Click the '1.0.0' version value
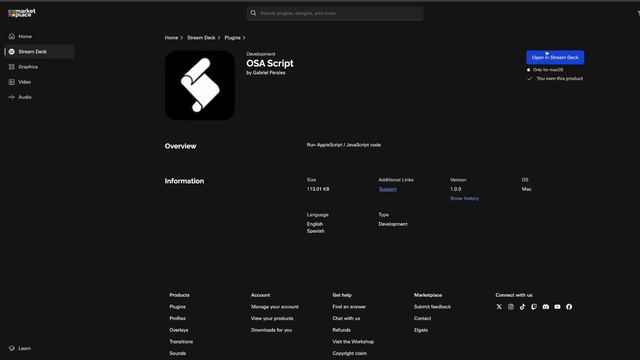Screen dimensions: 640x360 pos(456,189)
